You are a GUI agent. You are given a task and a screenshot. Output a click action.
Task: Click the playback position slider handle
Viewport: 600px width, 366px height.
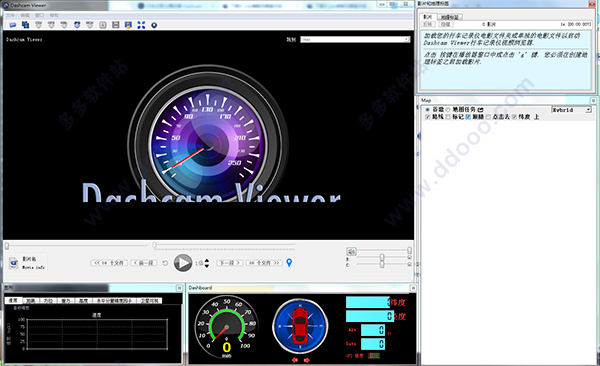click(7, 246)
